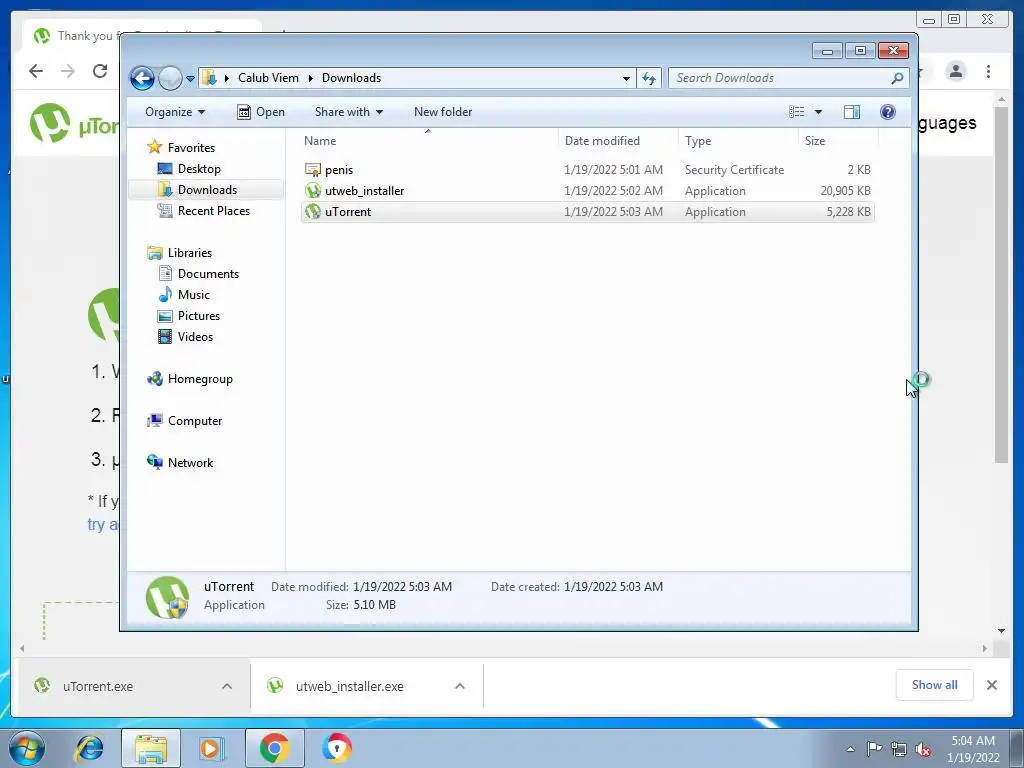Click Show all downloads button
Screen dimensions: 1024x768
click(935, 684)
